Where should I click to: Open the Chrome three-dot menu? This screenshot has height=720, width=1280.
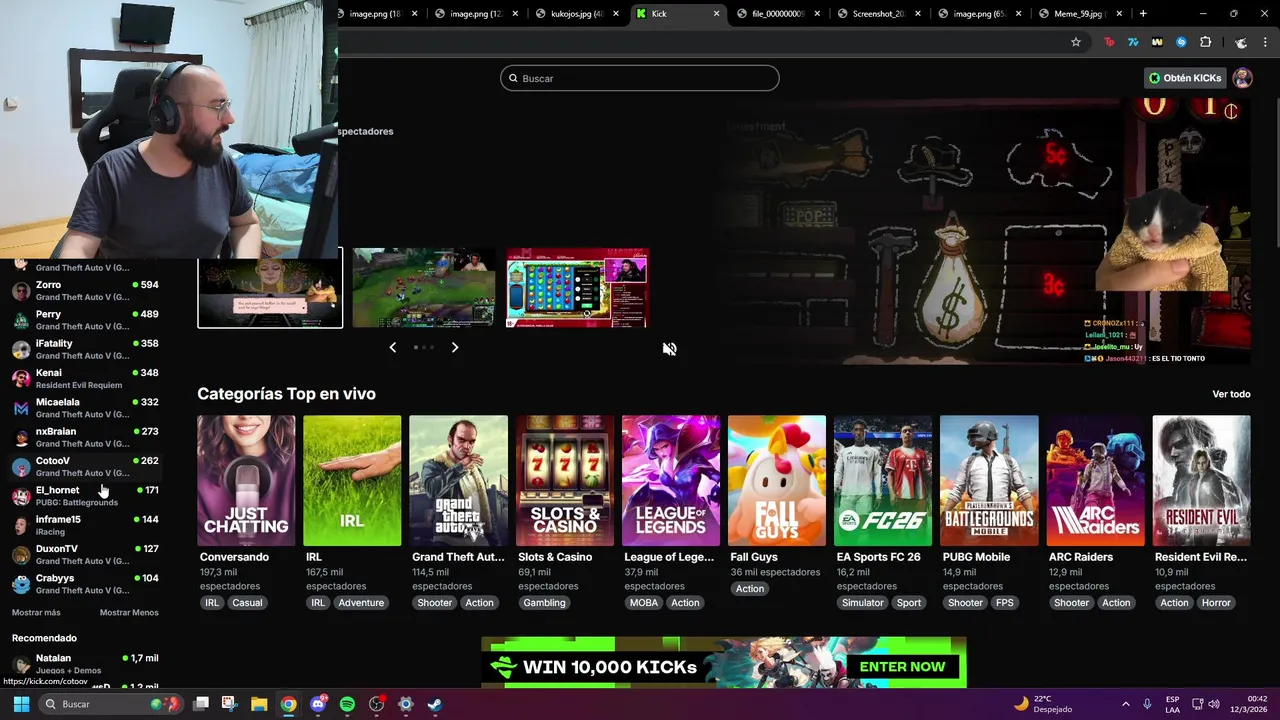point(1265,42)
